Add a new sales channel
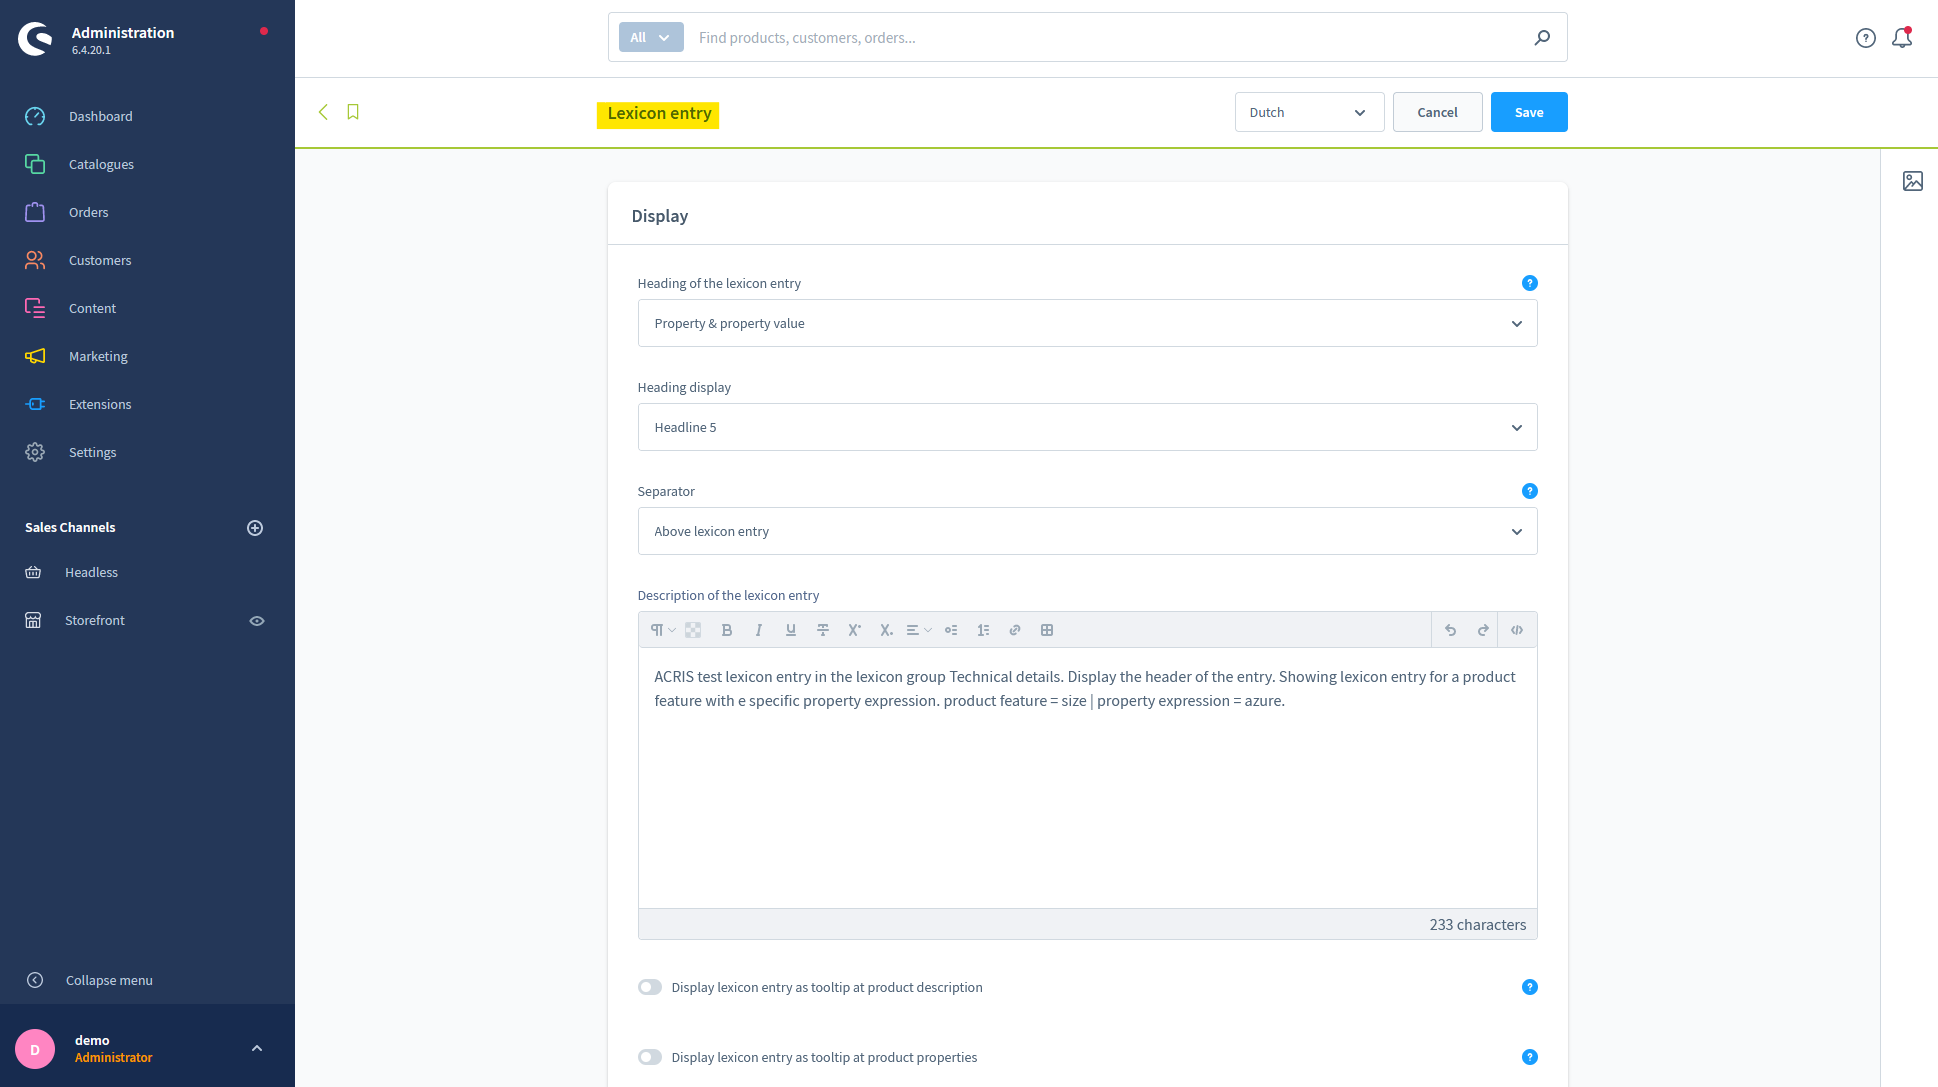The height and width of the screenshot is (1087, 1938). pyautogui.click(x=255, y=528)
